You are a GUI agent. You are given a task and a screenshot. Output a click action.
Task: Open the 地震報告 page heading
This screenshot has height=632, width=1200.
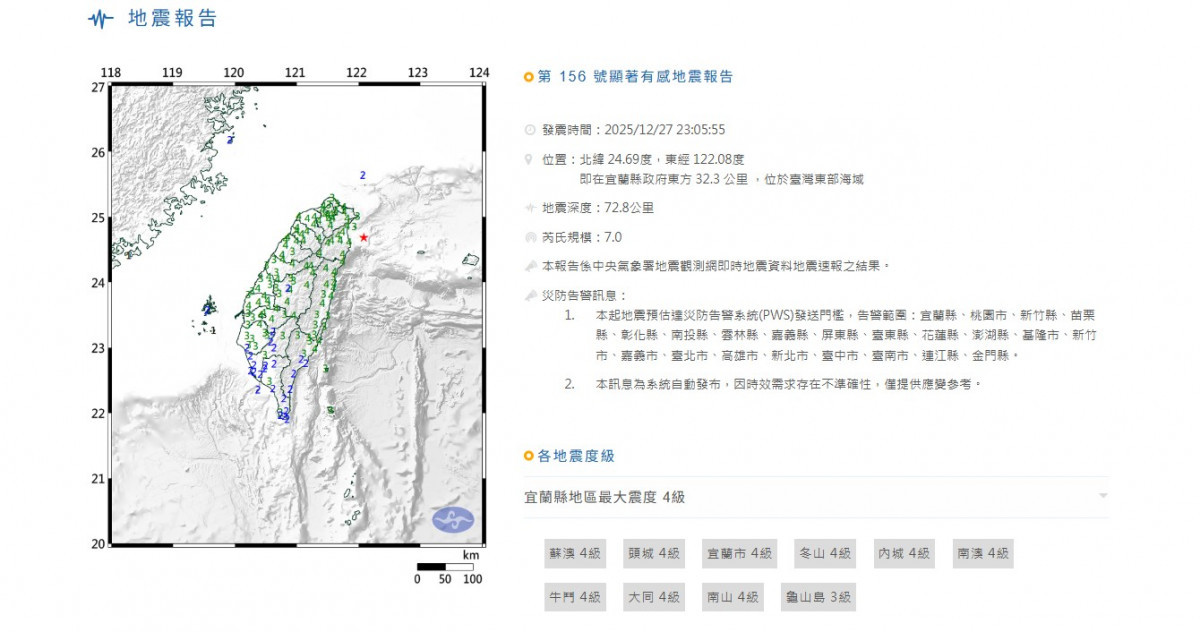point(172,19)
